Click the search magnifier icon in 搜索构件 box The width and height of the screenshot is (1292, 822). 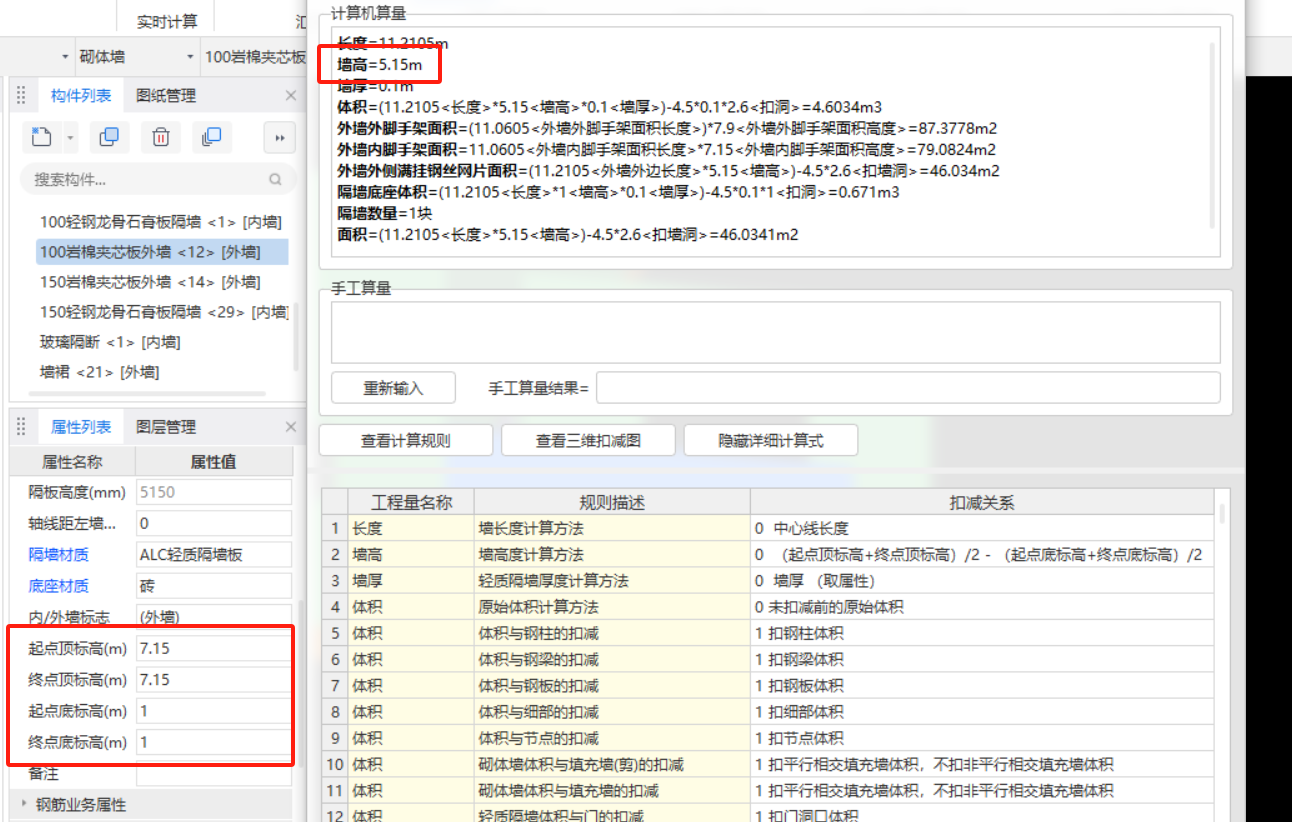click(x=276, y=180)
